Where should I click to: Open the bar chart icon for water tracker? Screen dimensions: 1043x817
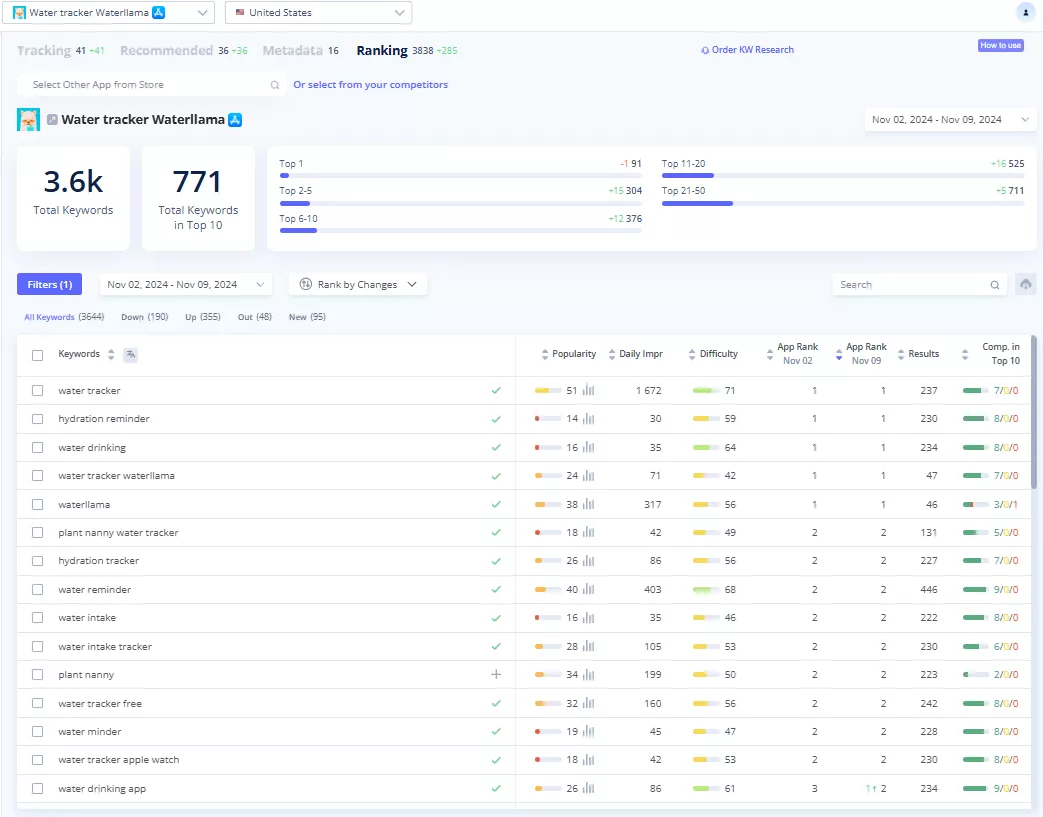click(x=589, y=391)
